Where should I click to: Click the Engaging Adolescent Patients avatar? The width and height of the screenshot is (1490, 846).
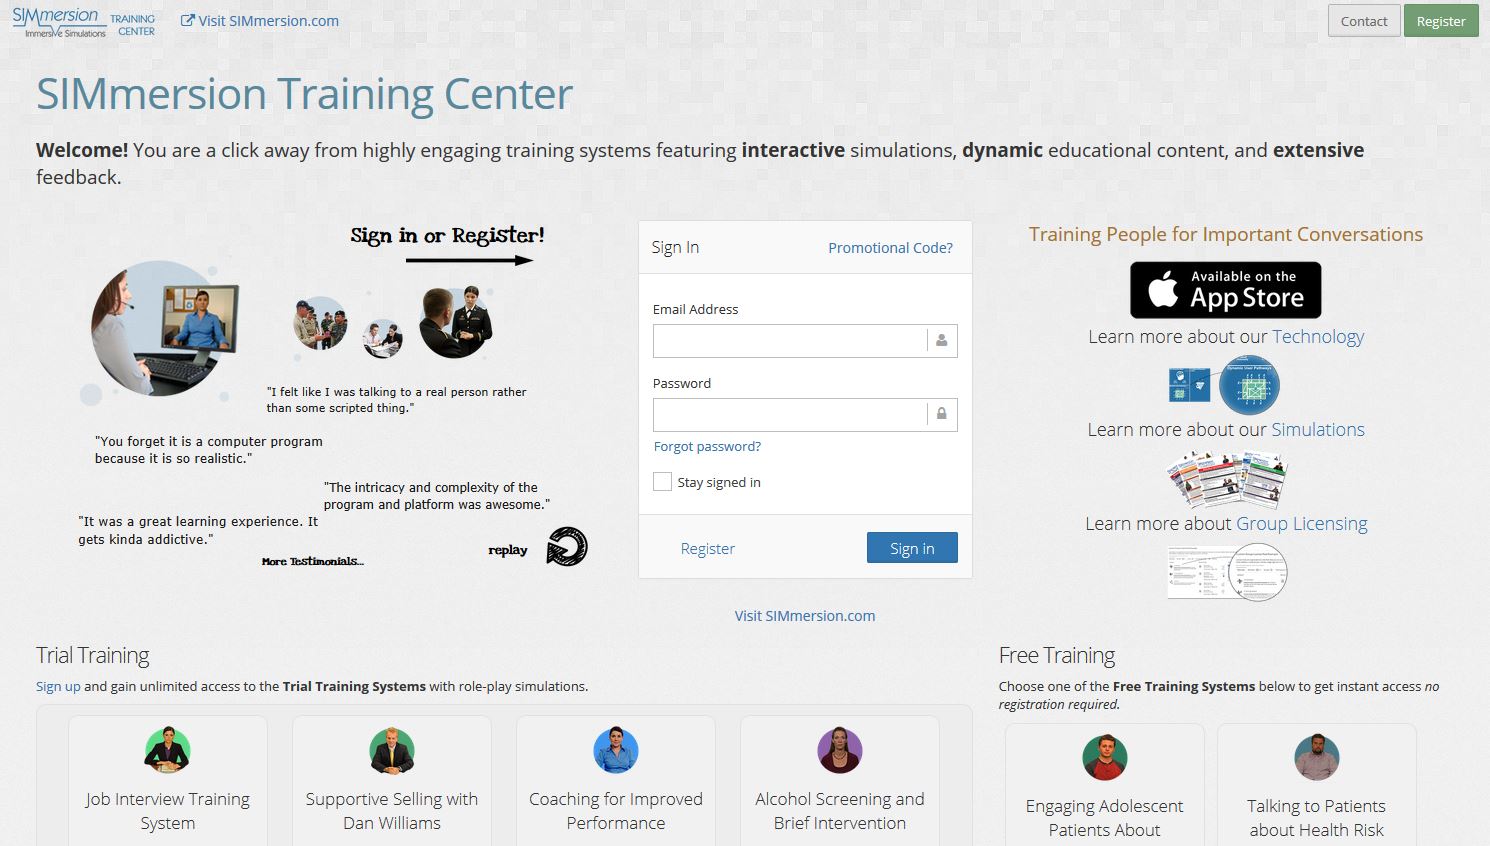click(x=1105, y=757)
